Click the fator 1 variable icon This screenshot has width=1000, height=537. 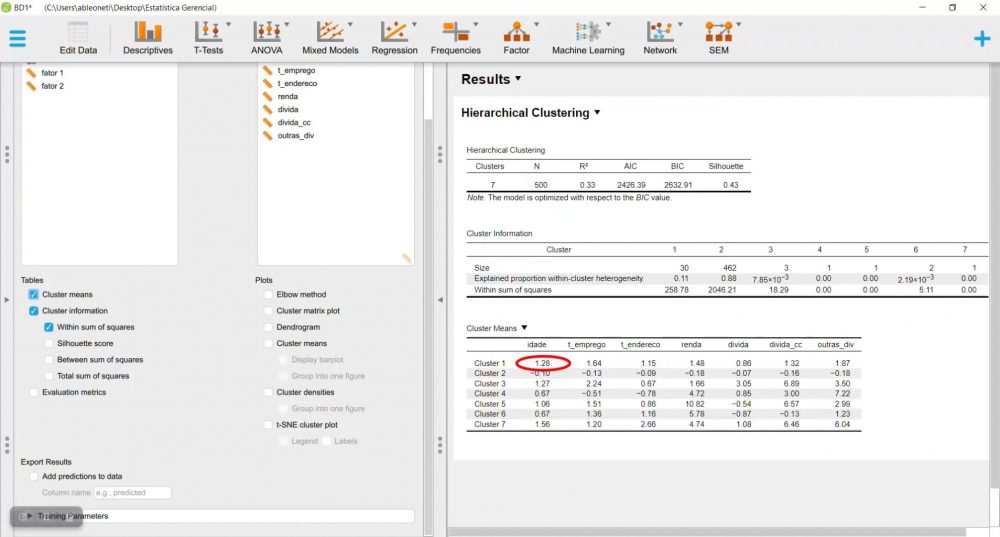31,73
